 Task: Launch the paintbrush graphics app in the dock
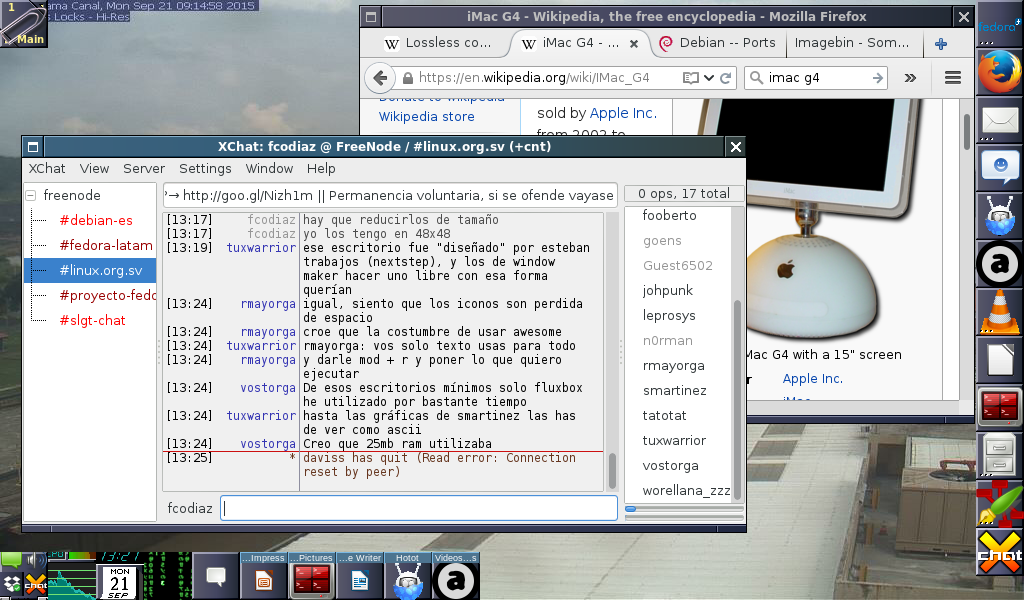click(x=1000, y=503)
